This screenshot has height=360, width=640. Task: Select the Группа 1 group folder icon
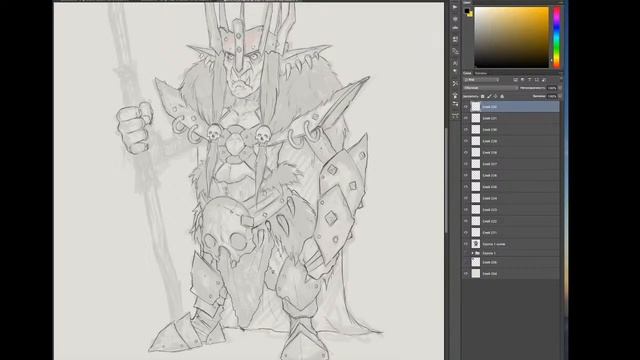click(477, 253)
